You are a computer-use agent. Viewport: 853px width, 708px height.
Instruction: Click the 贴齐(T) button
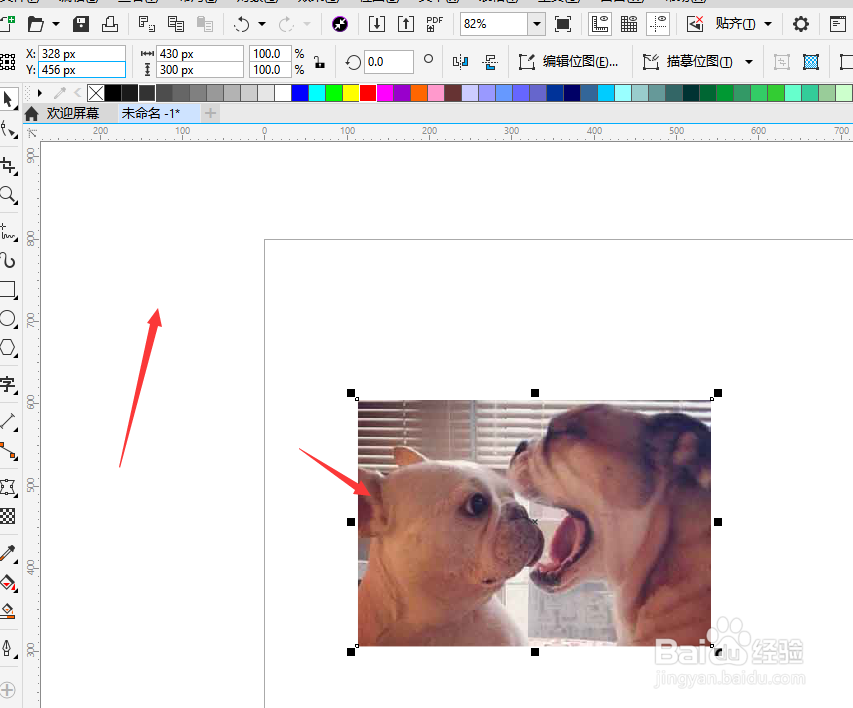734,24
